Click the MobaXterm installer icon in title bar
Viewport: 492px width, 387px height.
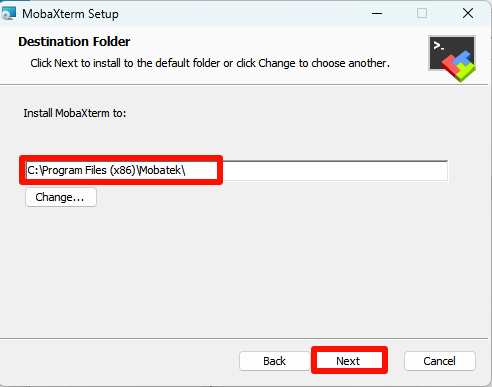point(8,13)
